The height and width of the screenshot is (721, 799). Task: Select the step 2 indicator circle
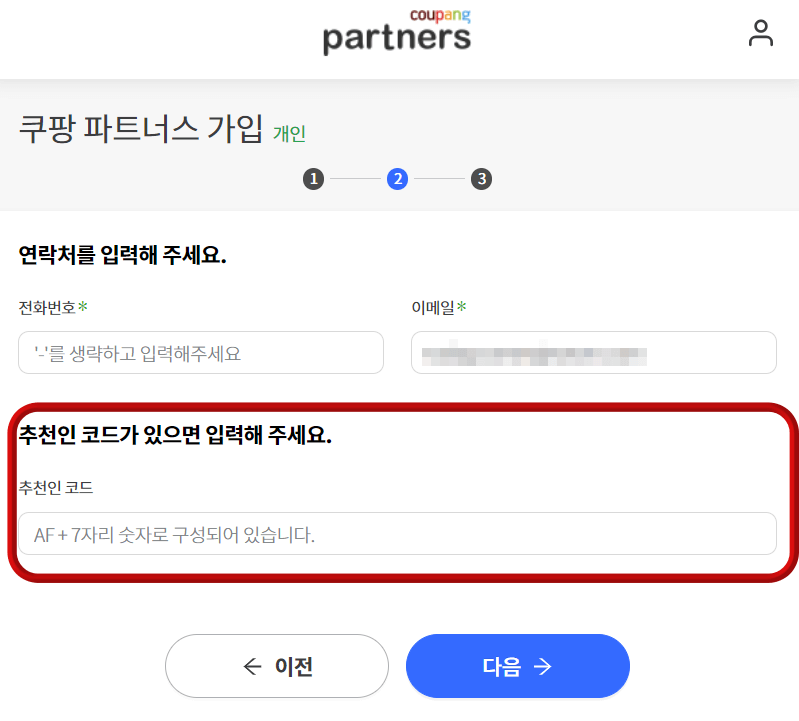click(397, 179)
